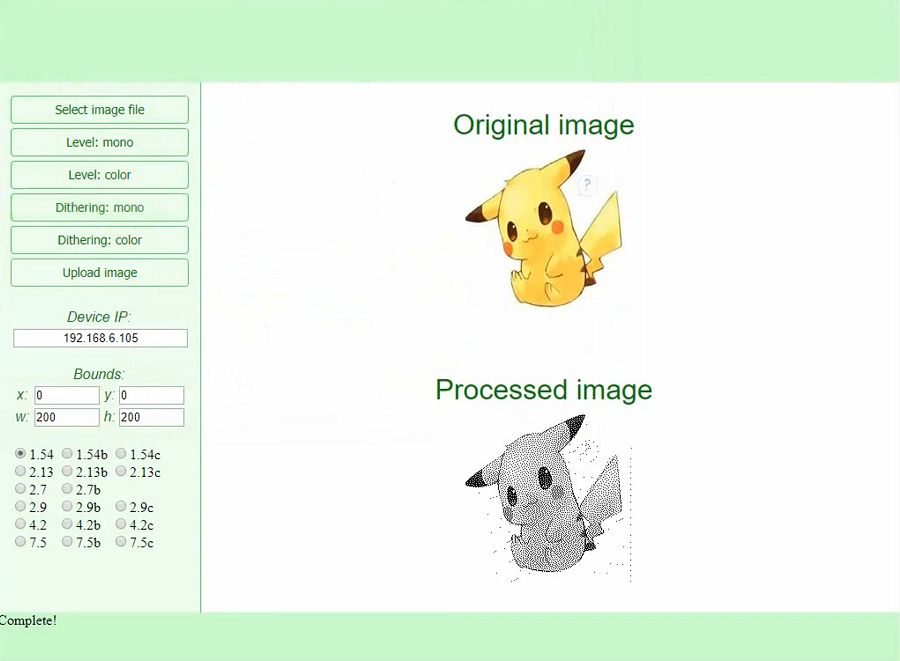Click the Complete! status message
Viewport: 900px width, 661px height.
[28, 620]
